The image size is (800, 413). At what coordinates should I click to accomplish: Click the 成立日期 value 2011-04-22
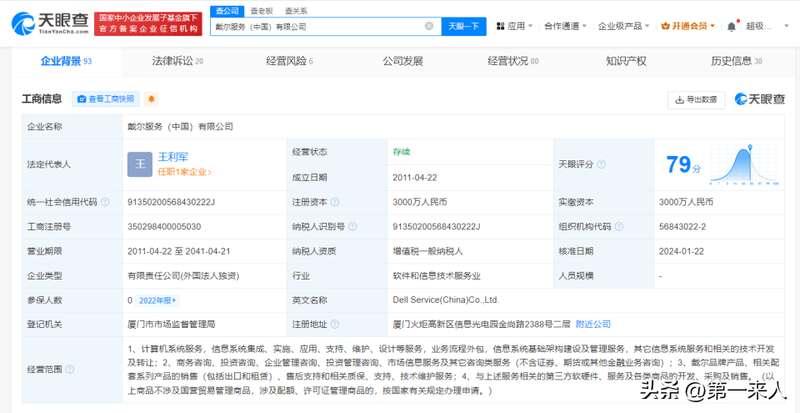414,178
